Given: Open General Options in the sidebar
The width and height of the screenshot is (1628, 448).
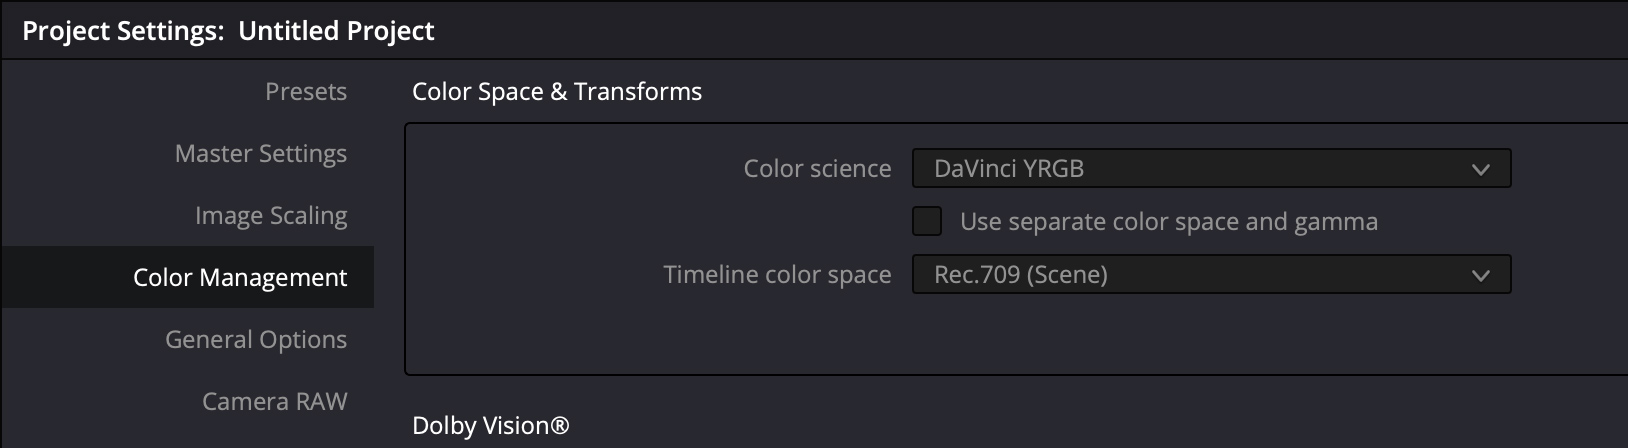Looking at the screenshot, I should point(255,340).
